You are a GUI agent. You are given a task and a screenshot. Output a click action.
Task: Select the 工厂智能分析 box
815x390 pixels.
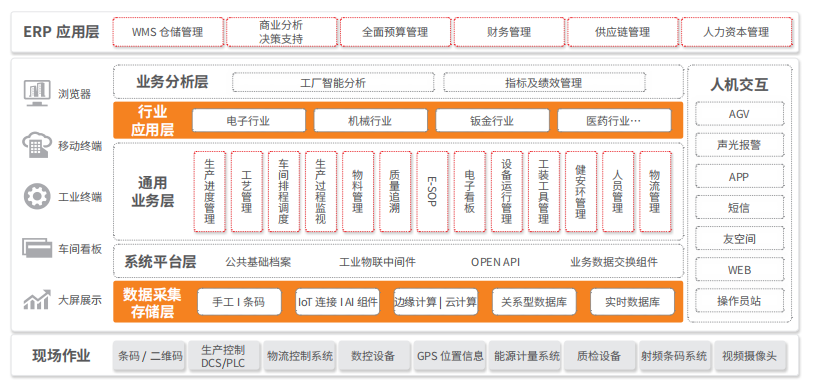(x=333, y=83)
